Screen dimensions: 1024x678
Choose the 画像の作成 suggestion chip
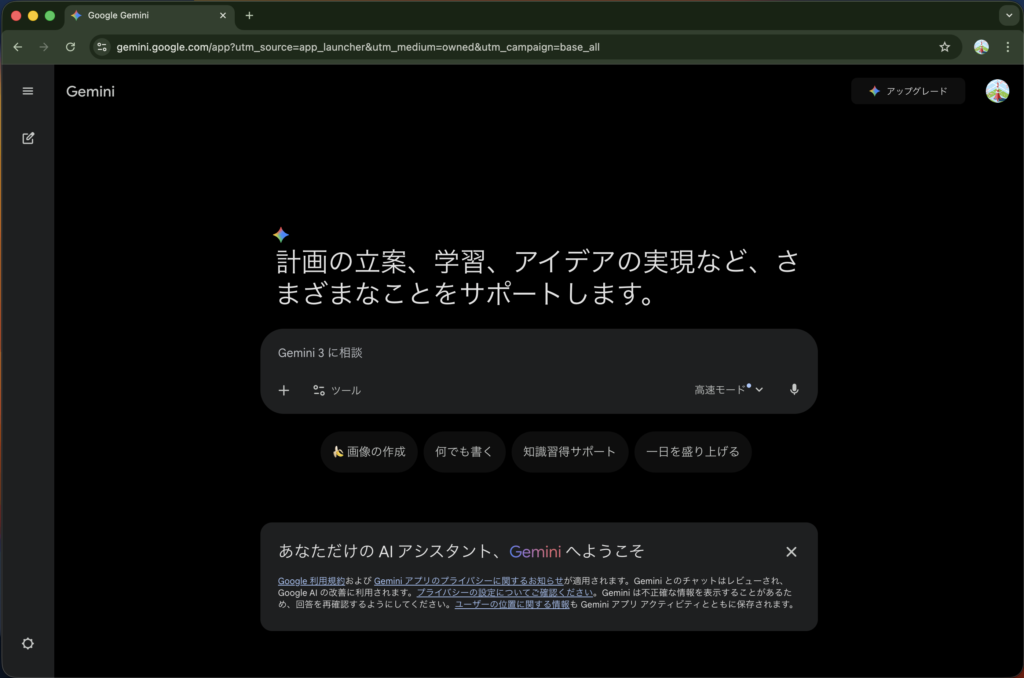tap(368, 452)
